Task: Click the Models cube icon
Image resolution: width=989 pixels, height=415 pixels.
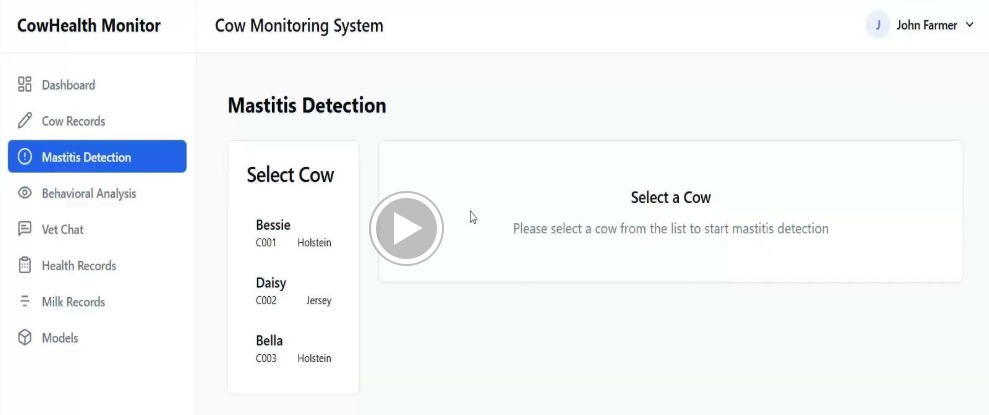Action: (25, 338)
